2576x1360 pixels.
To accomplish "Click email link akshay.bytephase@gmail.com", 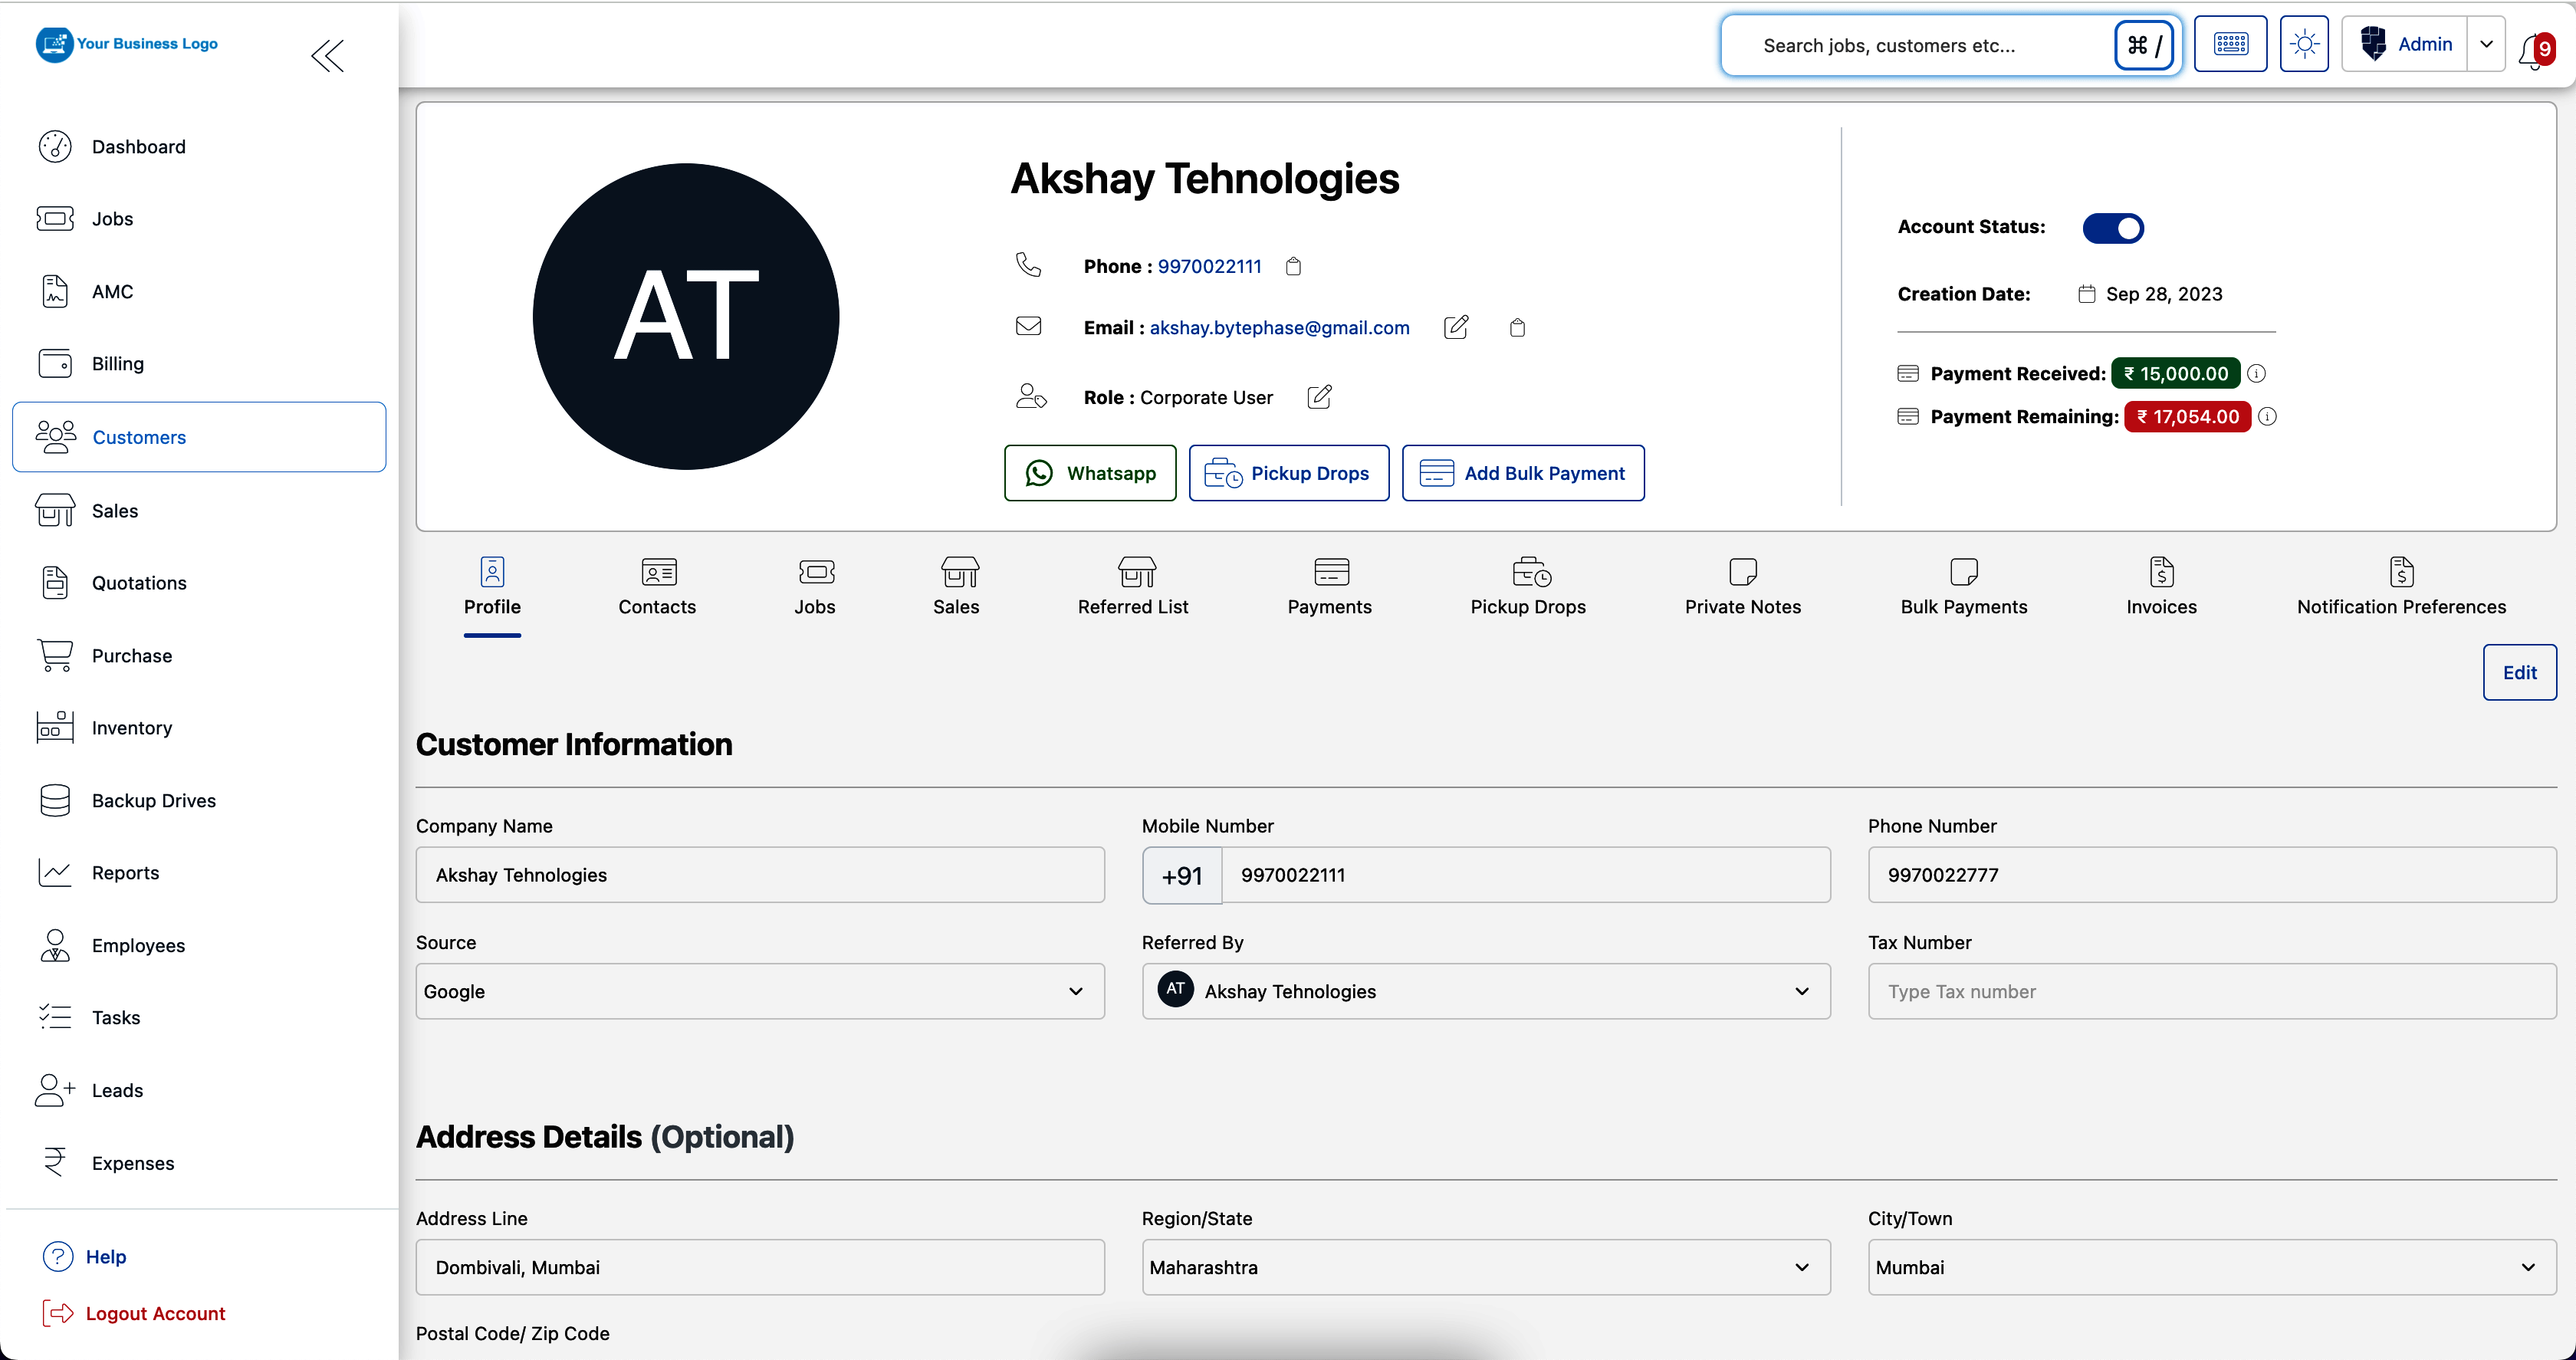I will [x=1279, y=327].
